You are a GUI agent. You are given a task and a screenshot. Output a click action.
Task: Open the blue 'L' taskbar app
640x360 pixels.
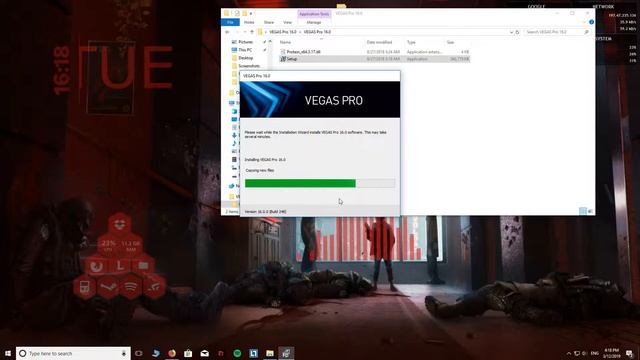[x=253, y=353]
